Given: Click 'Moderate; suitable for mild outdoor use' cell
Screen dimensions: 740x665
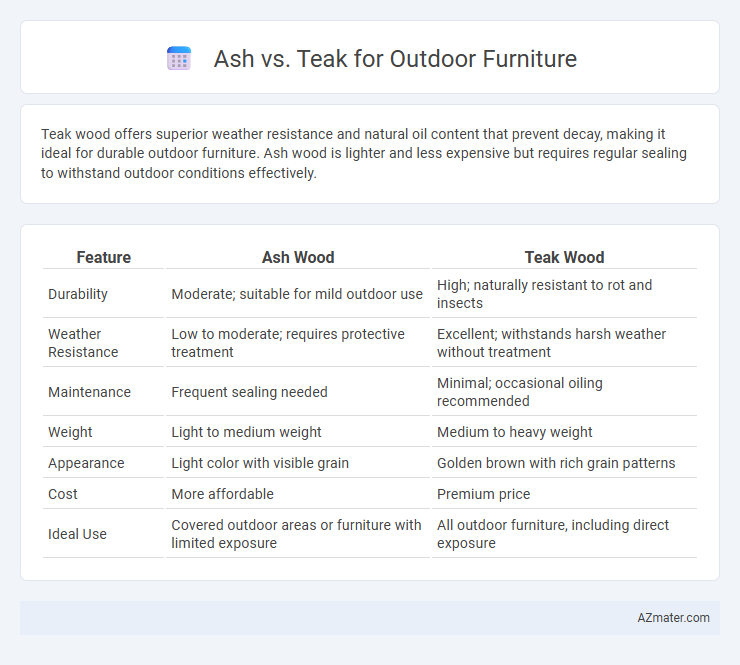Looking at the screenshot, I should 297,294.
